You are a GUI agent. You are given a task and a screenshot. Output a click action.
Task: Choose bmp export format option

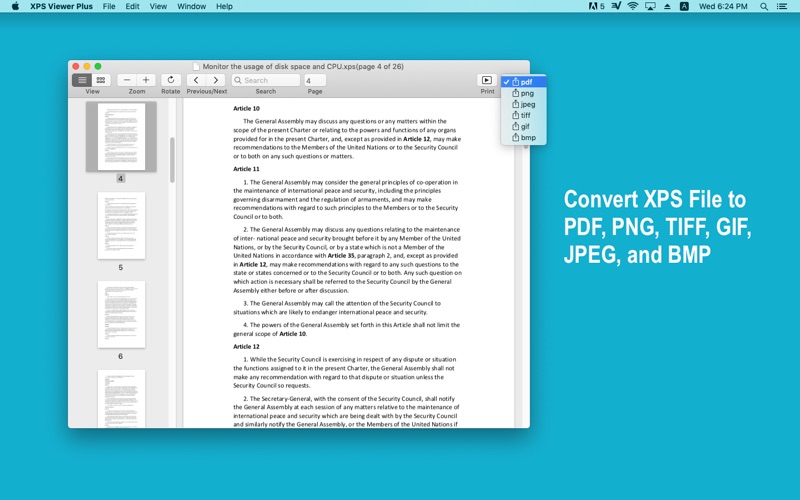coord(523,138)
